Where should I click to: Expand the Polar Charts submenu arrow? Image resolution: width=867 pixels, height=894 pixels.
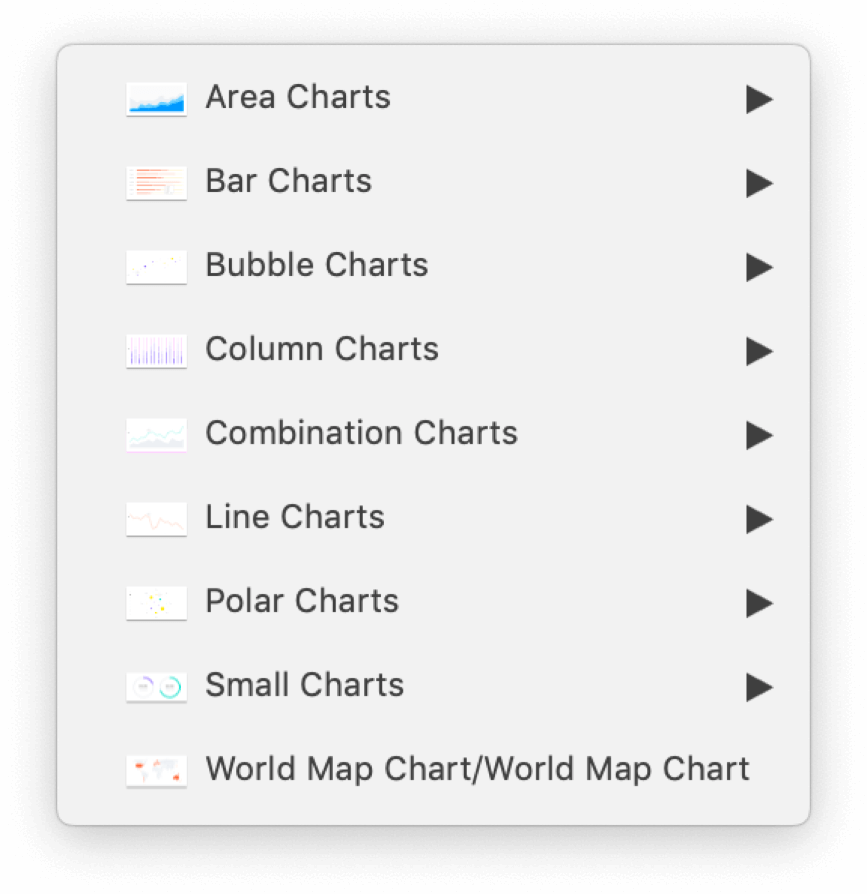click(x=759, y=603)
